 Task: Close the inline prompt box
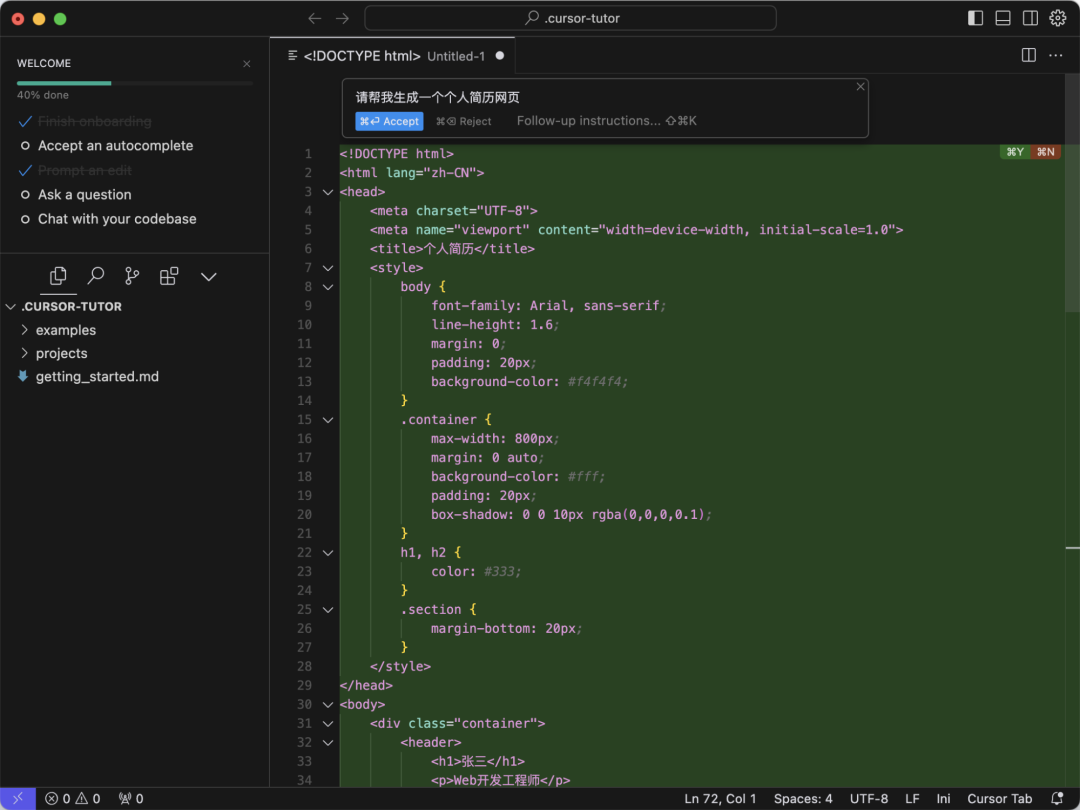[x=860, y=87]
